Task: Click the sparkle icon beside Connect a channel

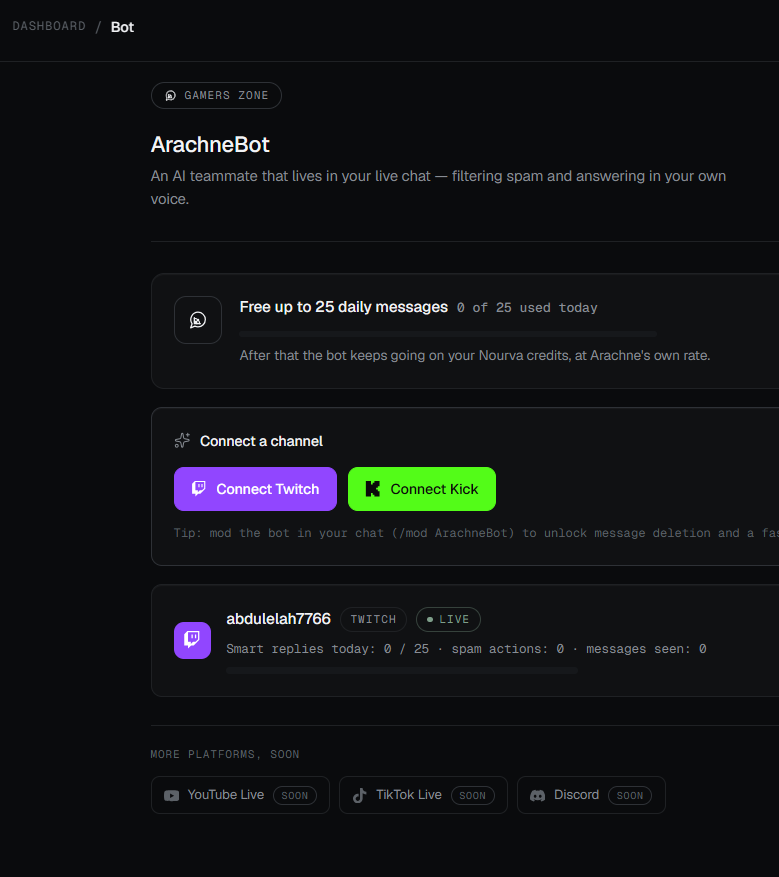Action: [x=182, y=441]
